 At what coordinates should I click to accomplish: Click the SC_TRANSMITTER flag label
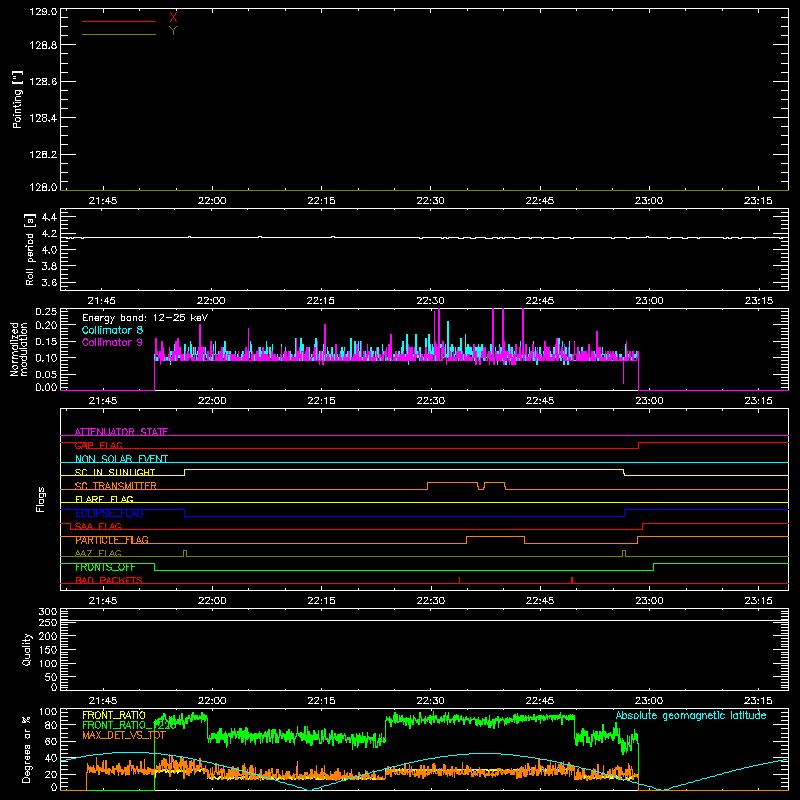[x=116, y=486]
